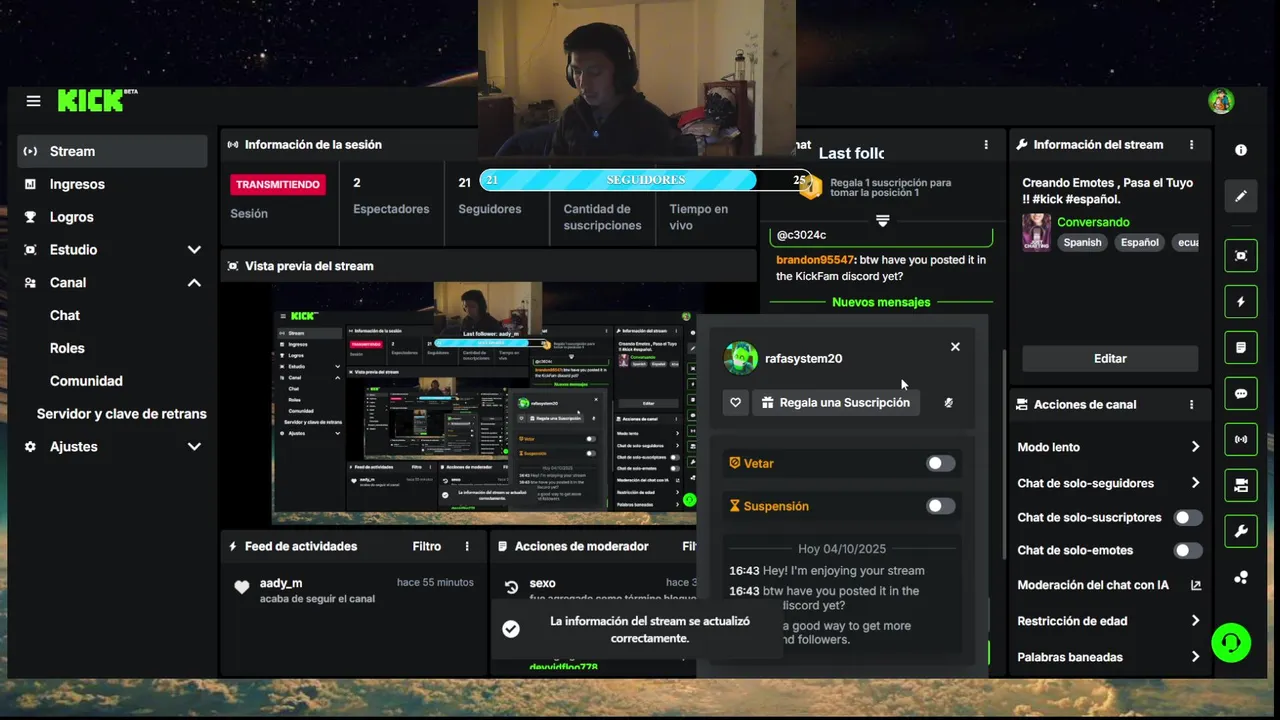
Task: Toggle the Suspensión switch
Action: pos(940,506)
